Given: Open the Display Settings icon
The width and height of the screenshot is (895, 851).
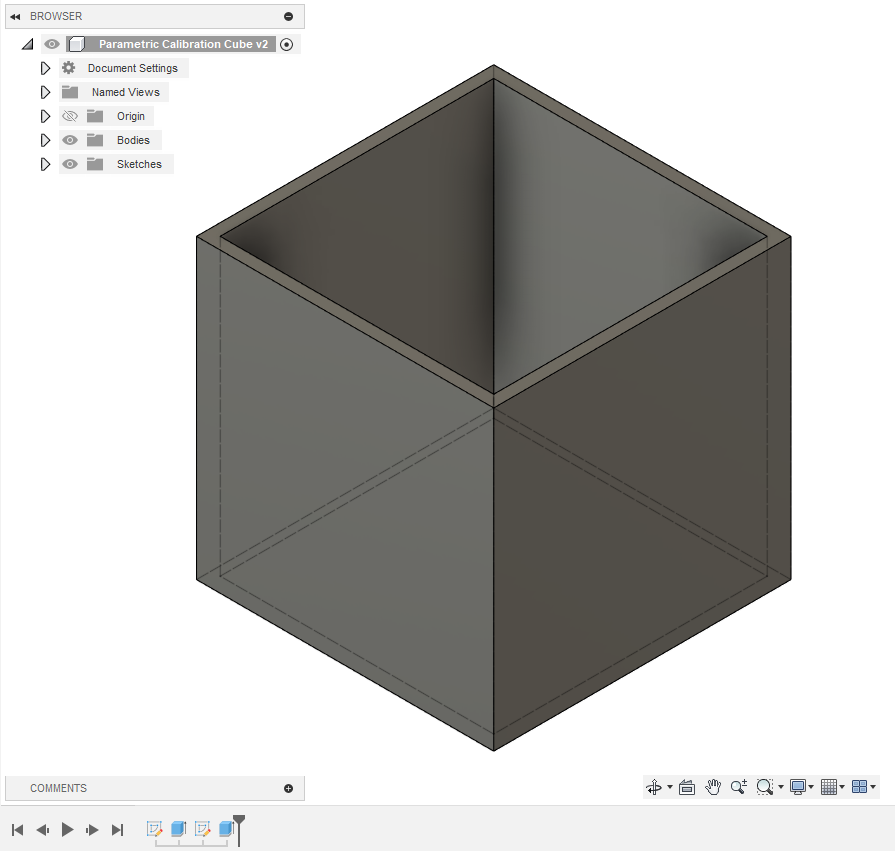Looking at the screenshot, I should pos(797,787).
